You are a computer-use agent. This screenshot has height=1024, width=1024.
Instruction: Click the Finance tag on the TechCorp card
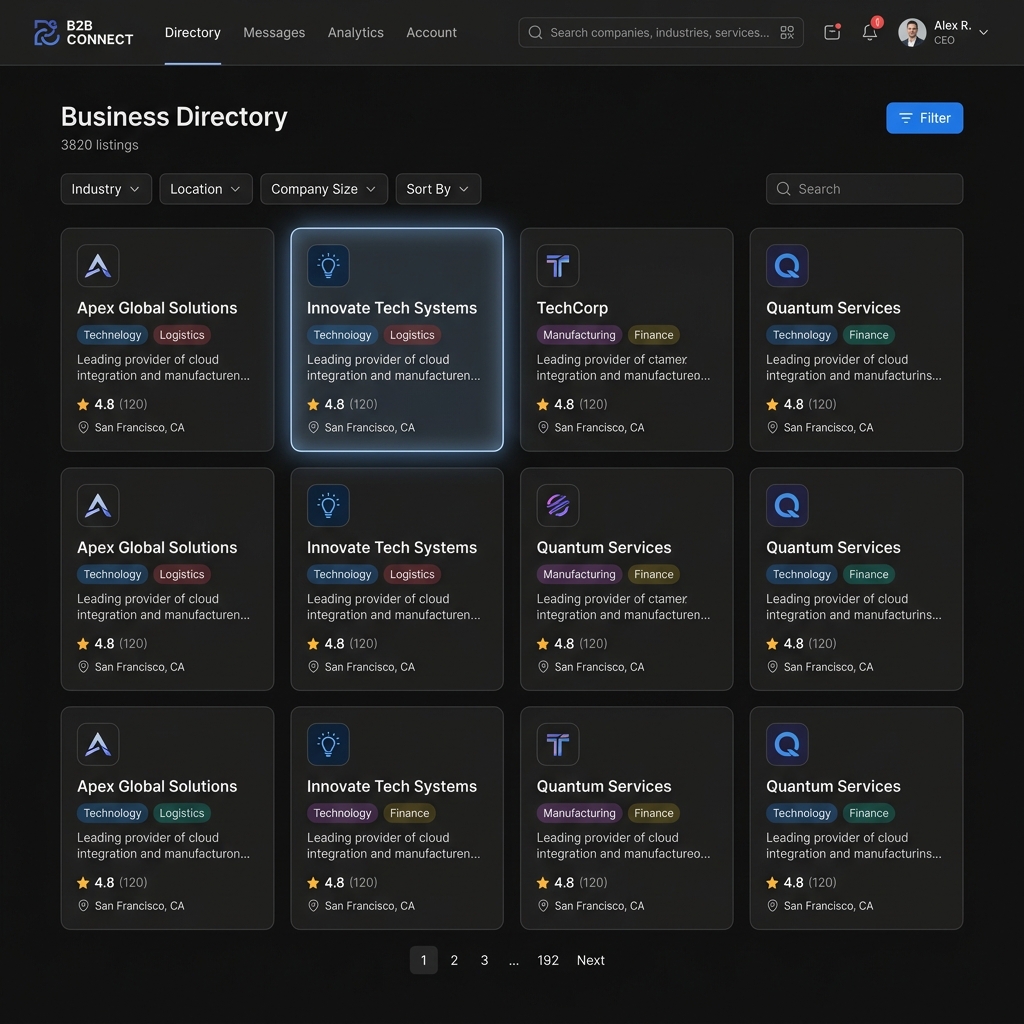coord(654,335)
